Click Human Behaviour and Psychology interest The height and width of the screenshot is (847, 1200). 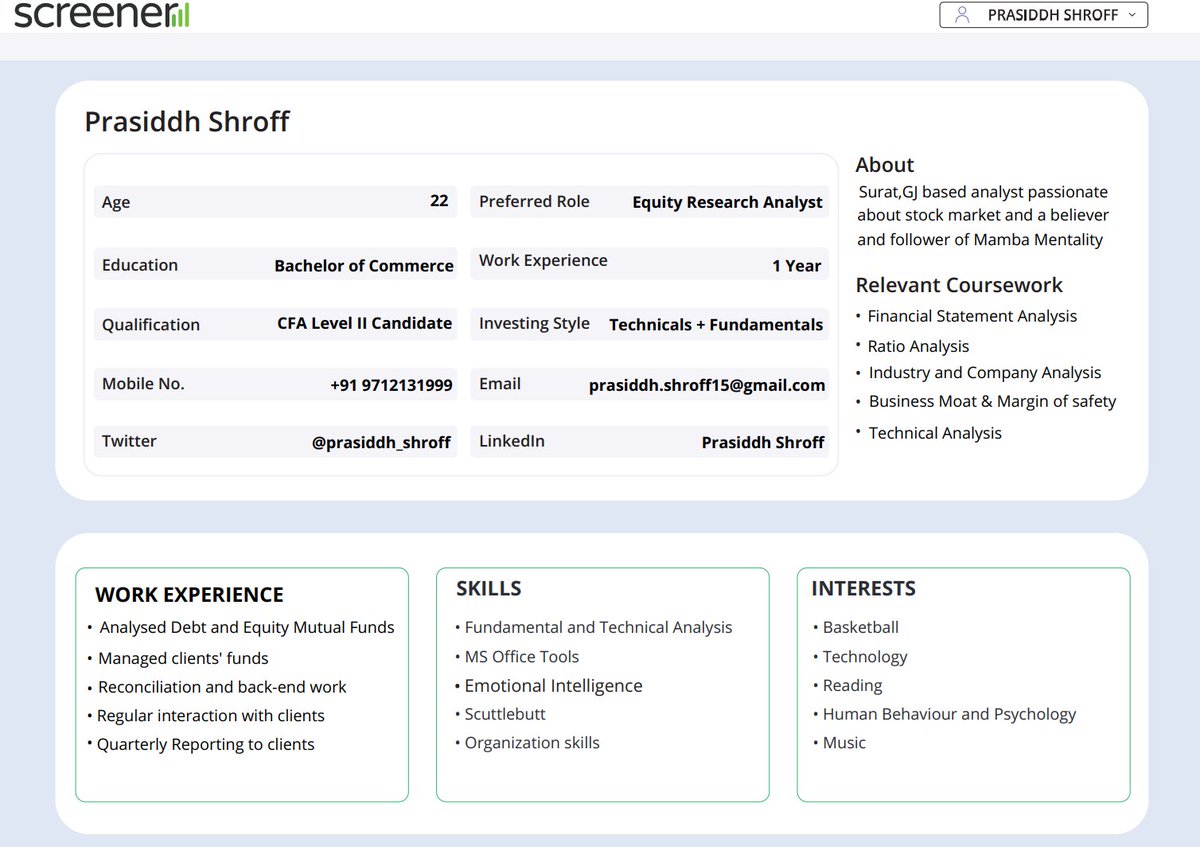[949, 714]
